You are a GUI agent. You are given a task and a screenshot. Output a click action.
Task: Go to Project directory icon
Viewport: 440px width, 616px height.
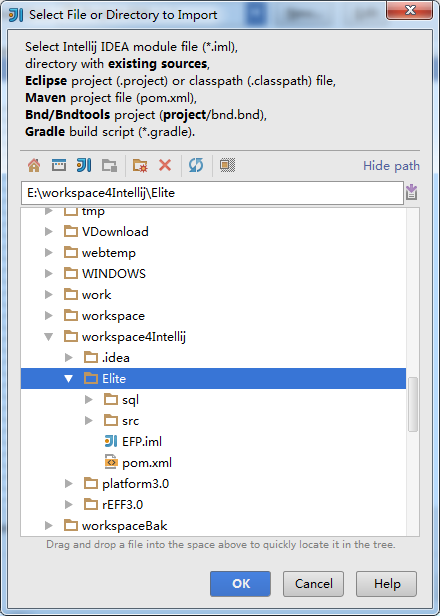tap(84, 165)
